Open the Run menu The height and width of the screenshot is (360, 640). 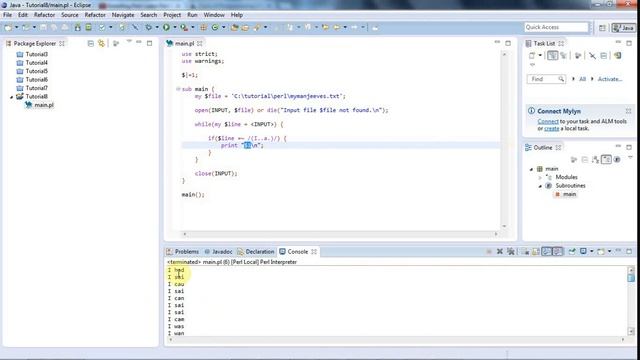coord(192,15)
